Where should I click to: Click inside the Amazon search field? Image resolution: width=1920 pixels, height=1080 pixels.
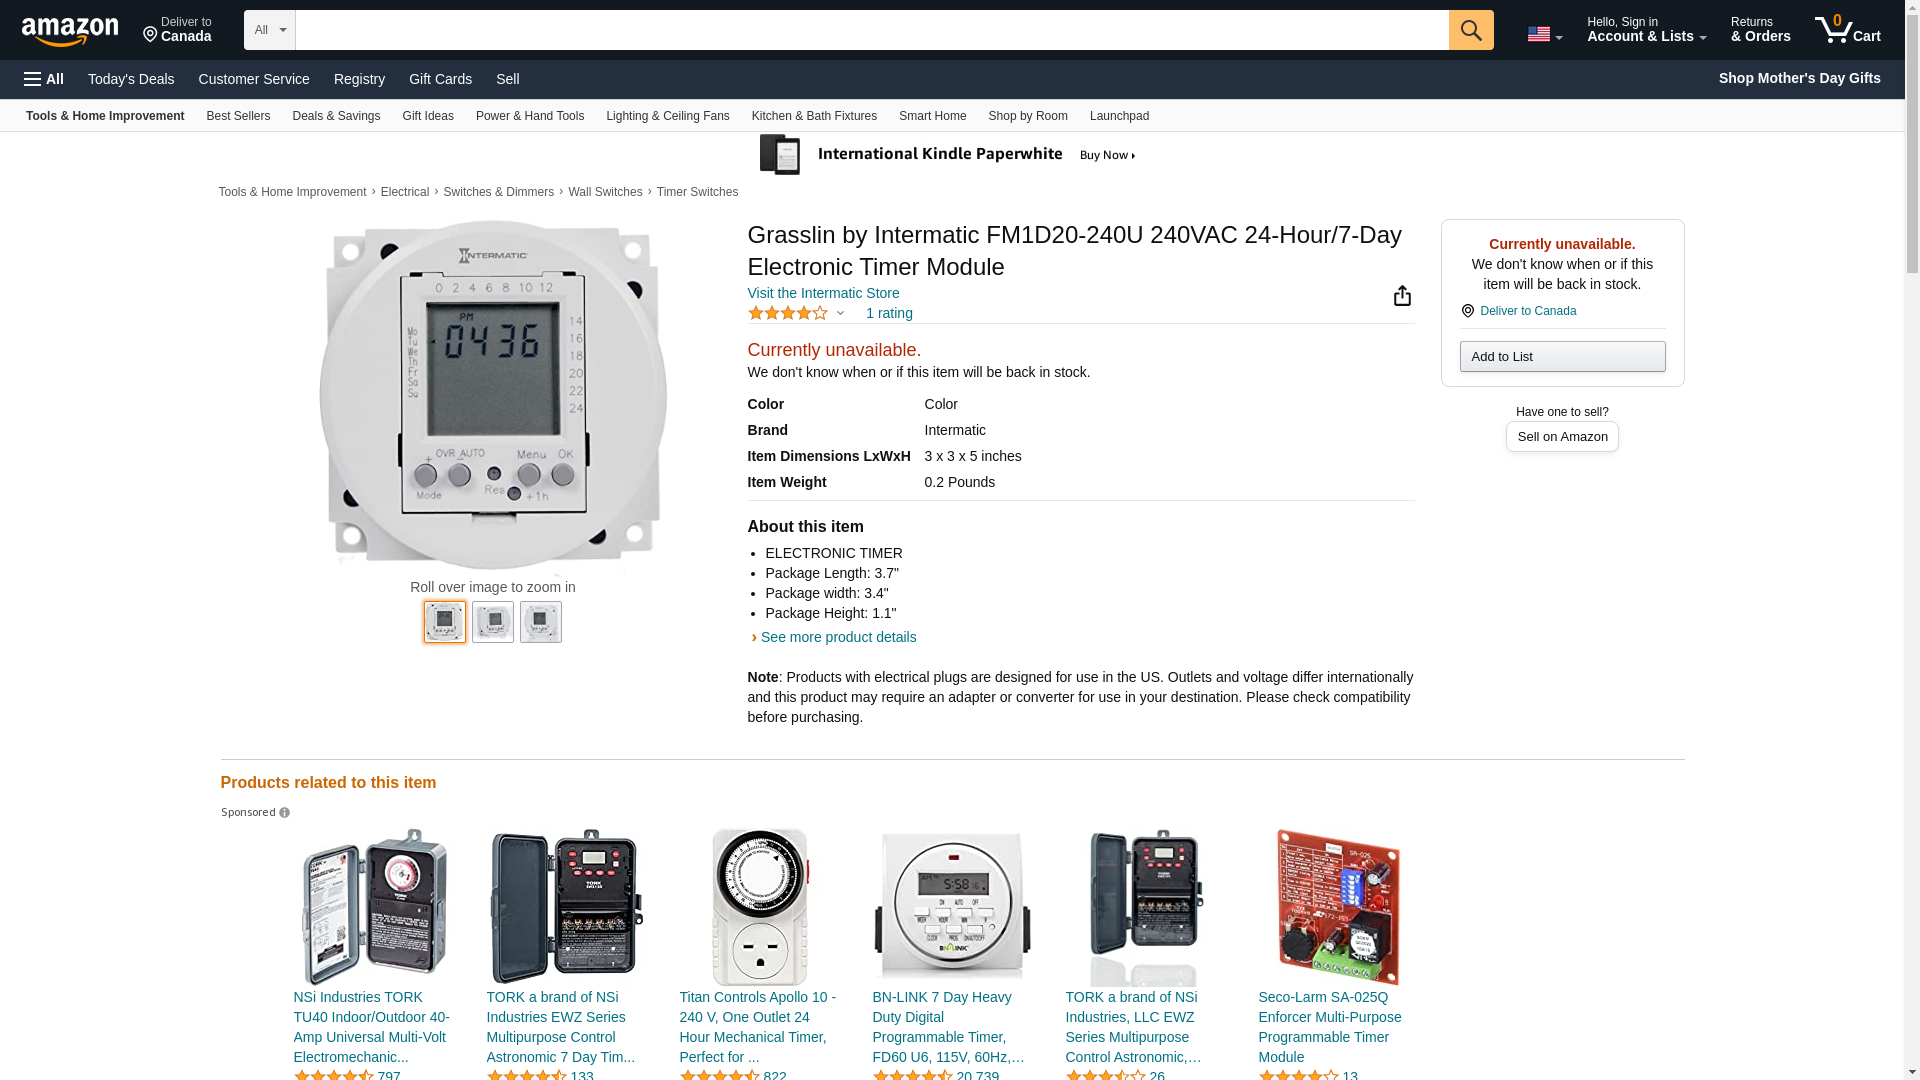pyautogui.click(x=872, y=30)
